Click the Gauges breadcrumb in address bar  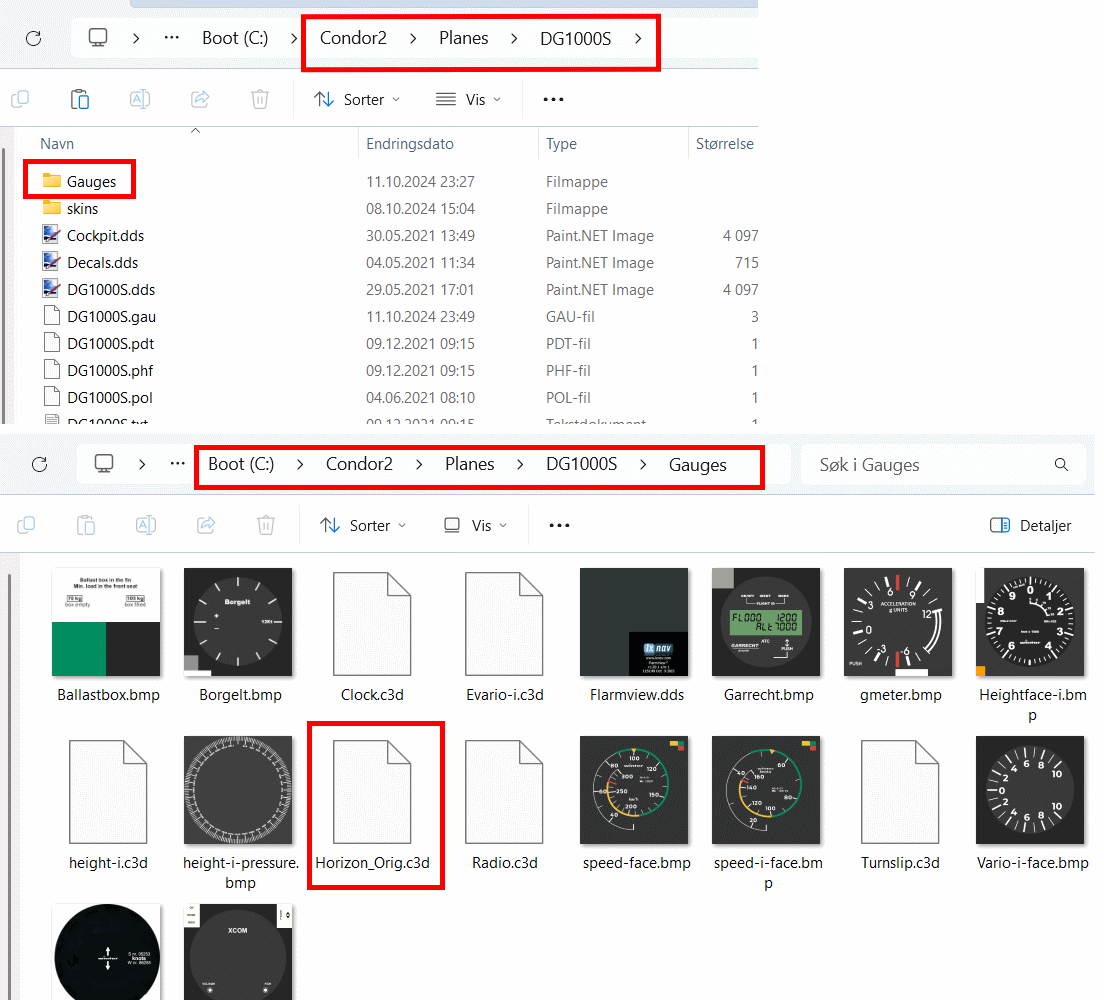tap(697, 465)
